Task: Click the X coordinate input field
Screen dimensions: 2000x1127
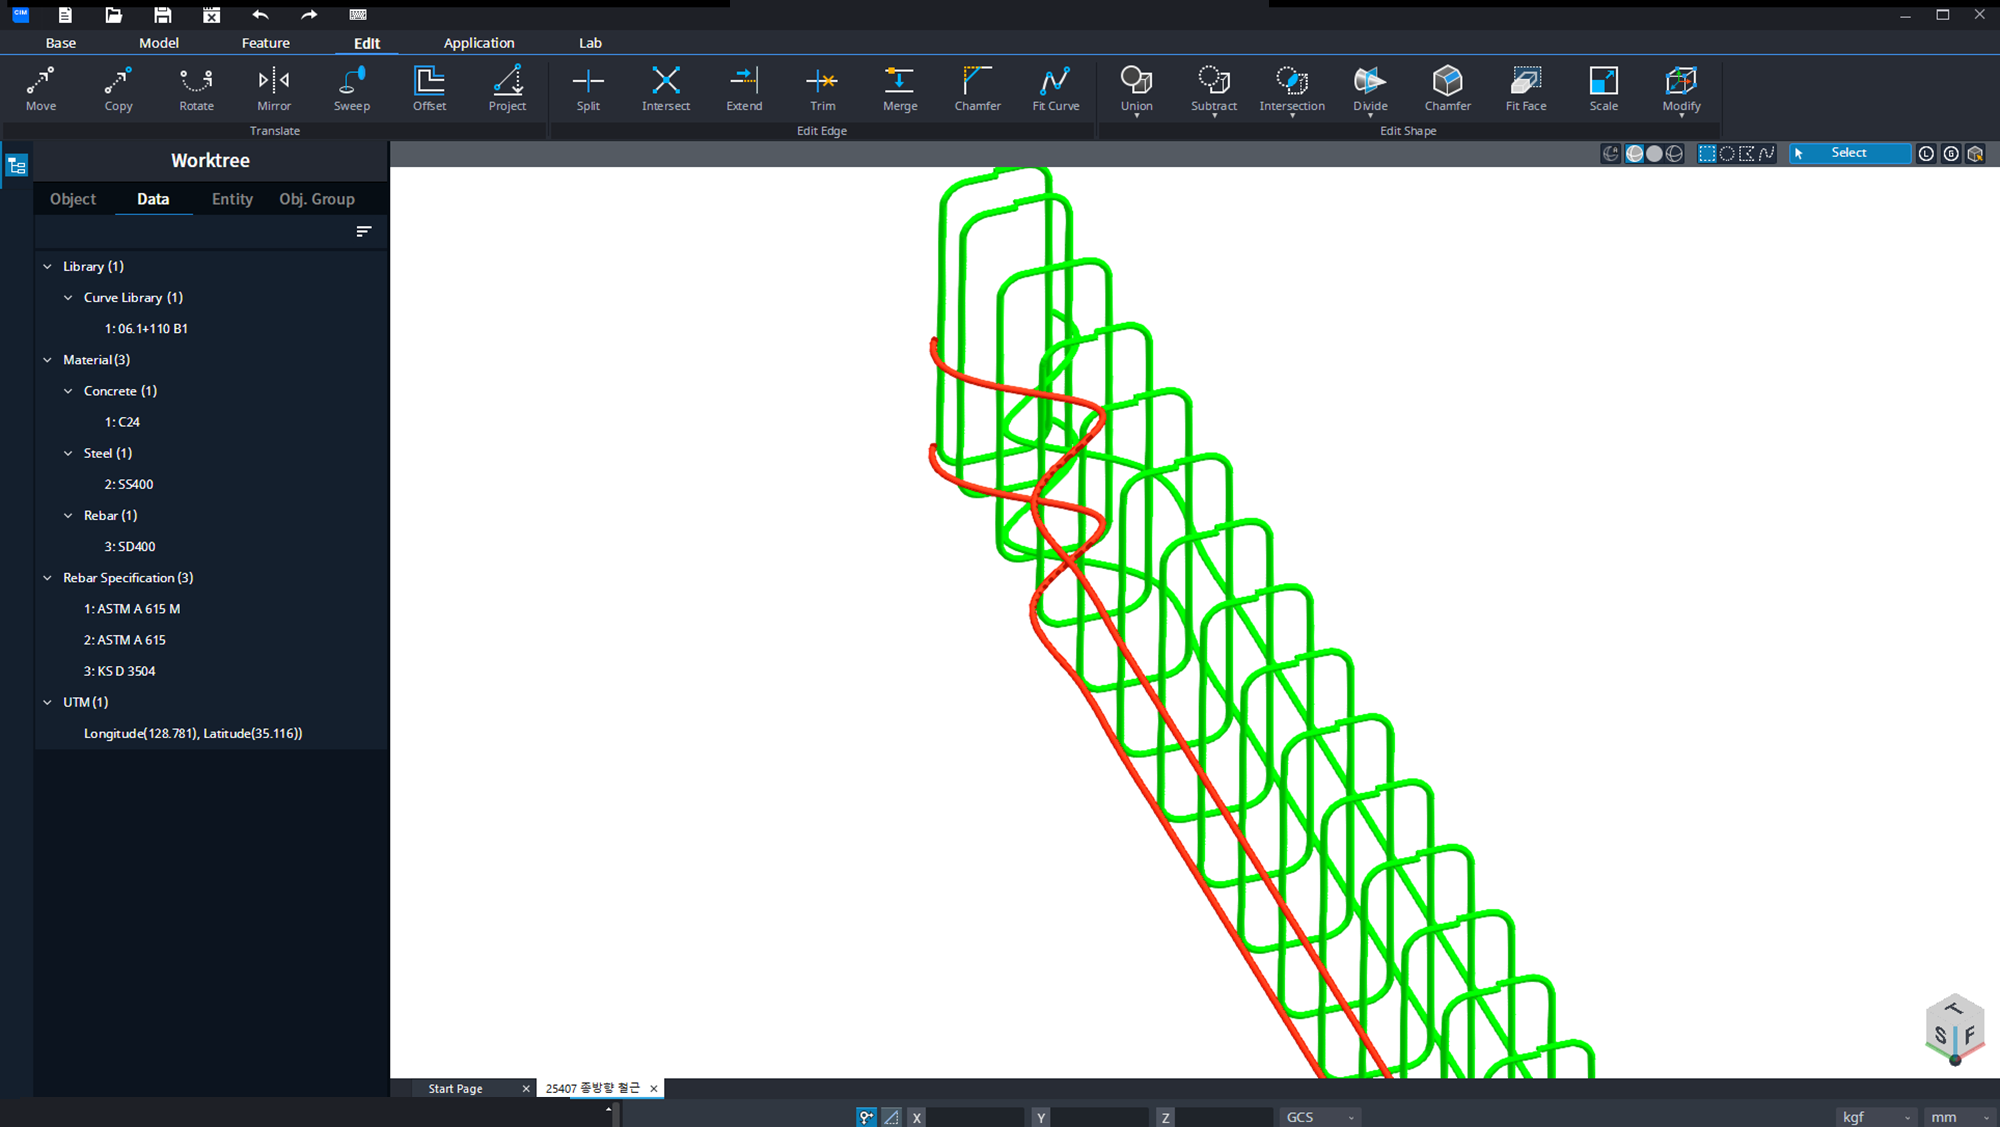Action: point(975,1118)
